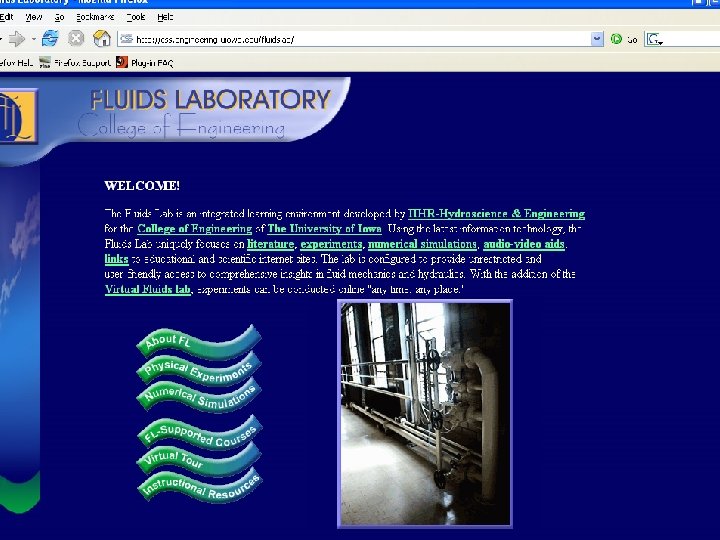Screen dimensions: 720x540
Task: Follow the College of Engineering link
Action: [x=195, y=229]
